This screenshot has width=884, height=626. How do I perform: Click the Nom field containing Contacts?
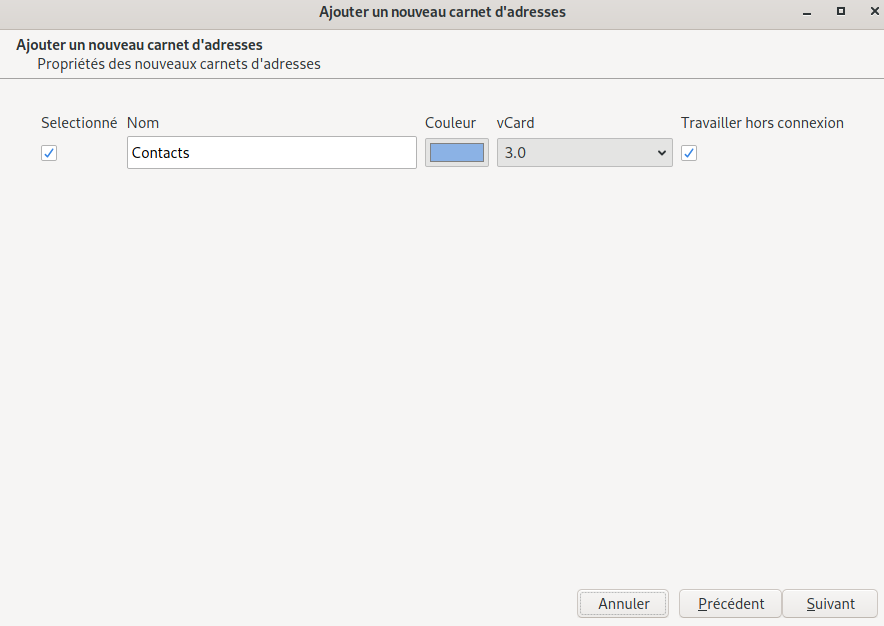[271, 153]
